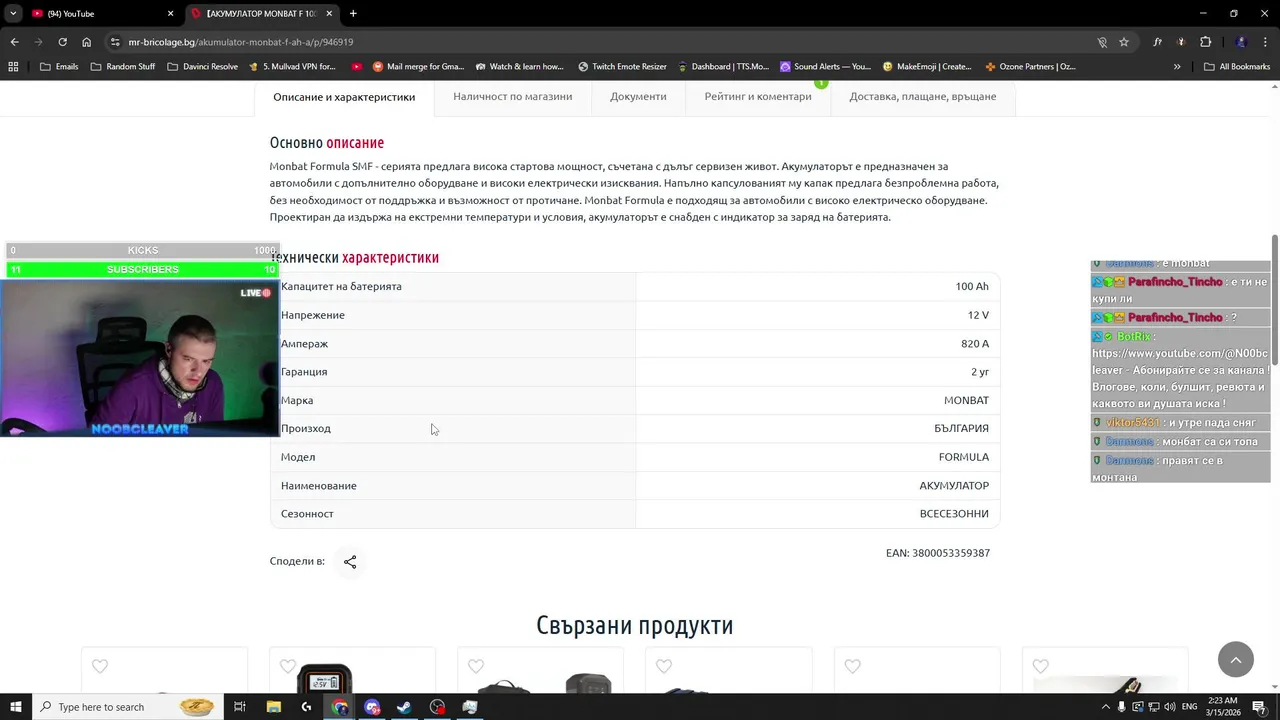Open the Chrome apps grid shortcut
The image size is (1280, 720).
[x=13, y=67]
